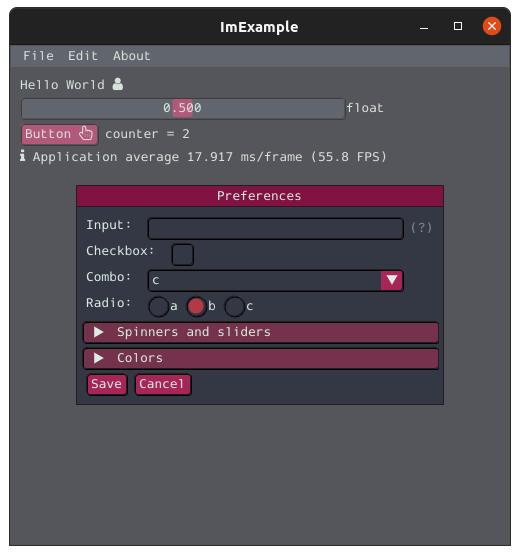Click the Preferences title bar
The image size is (520, 555).
point(260,196)
